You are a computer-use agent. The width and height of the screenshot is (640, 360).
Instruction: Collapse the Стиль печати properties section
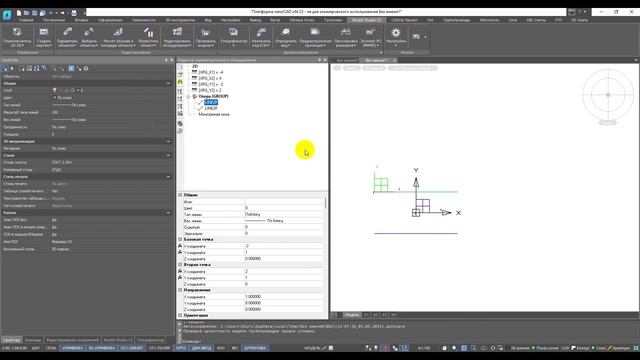(x=168, y=177)
